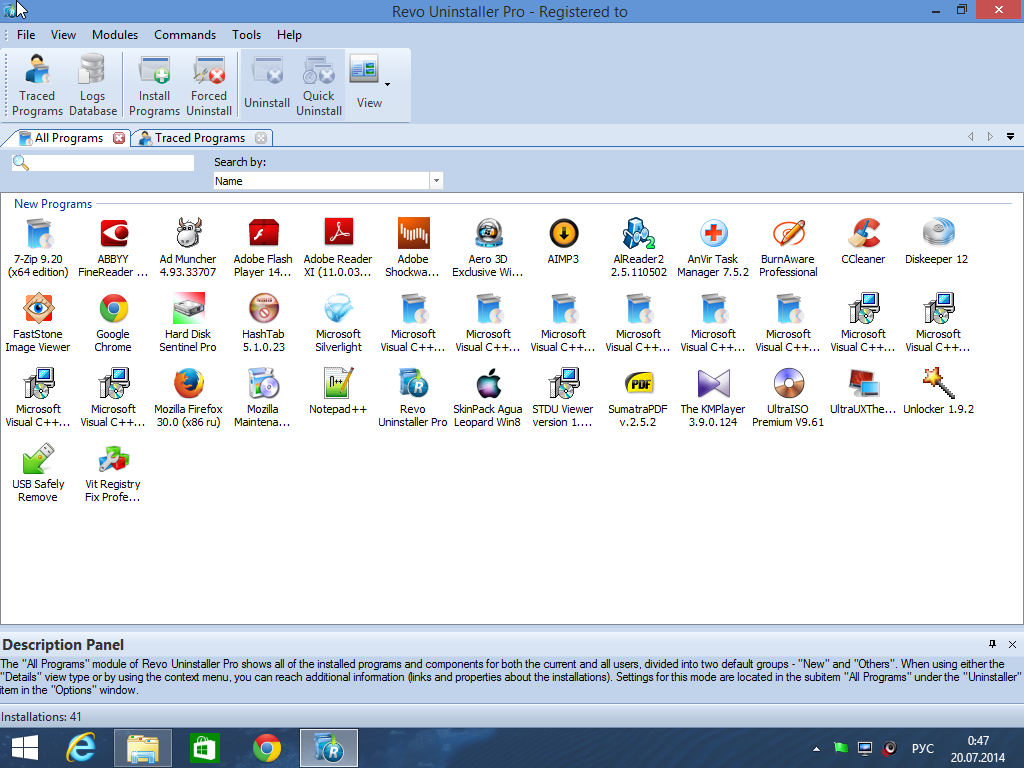Open the File menu
The height and width of the screenshot is (768, 1024).
click(26, 35)
